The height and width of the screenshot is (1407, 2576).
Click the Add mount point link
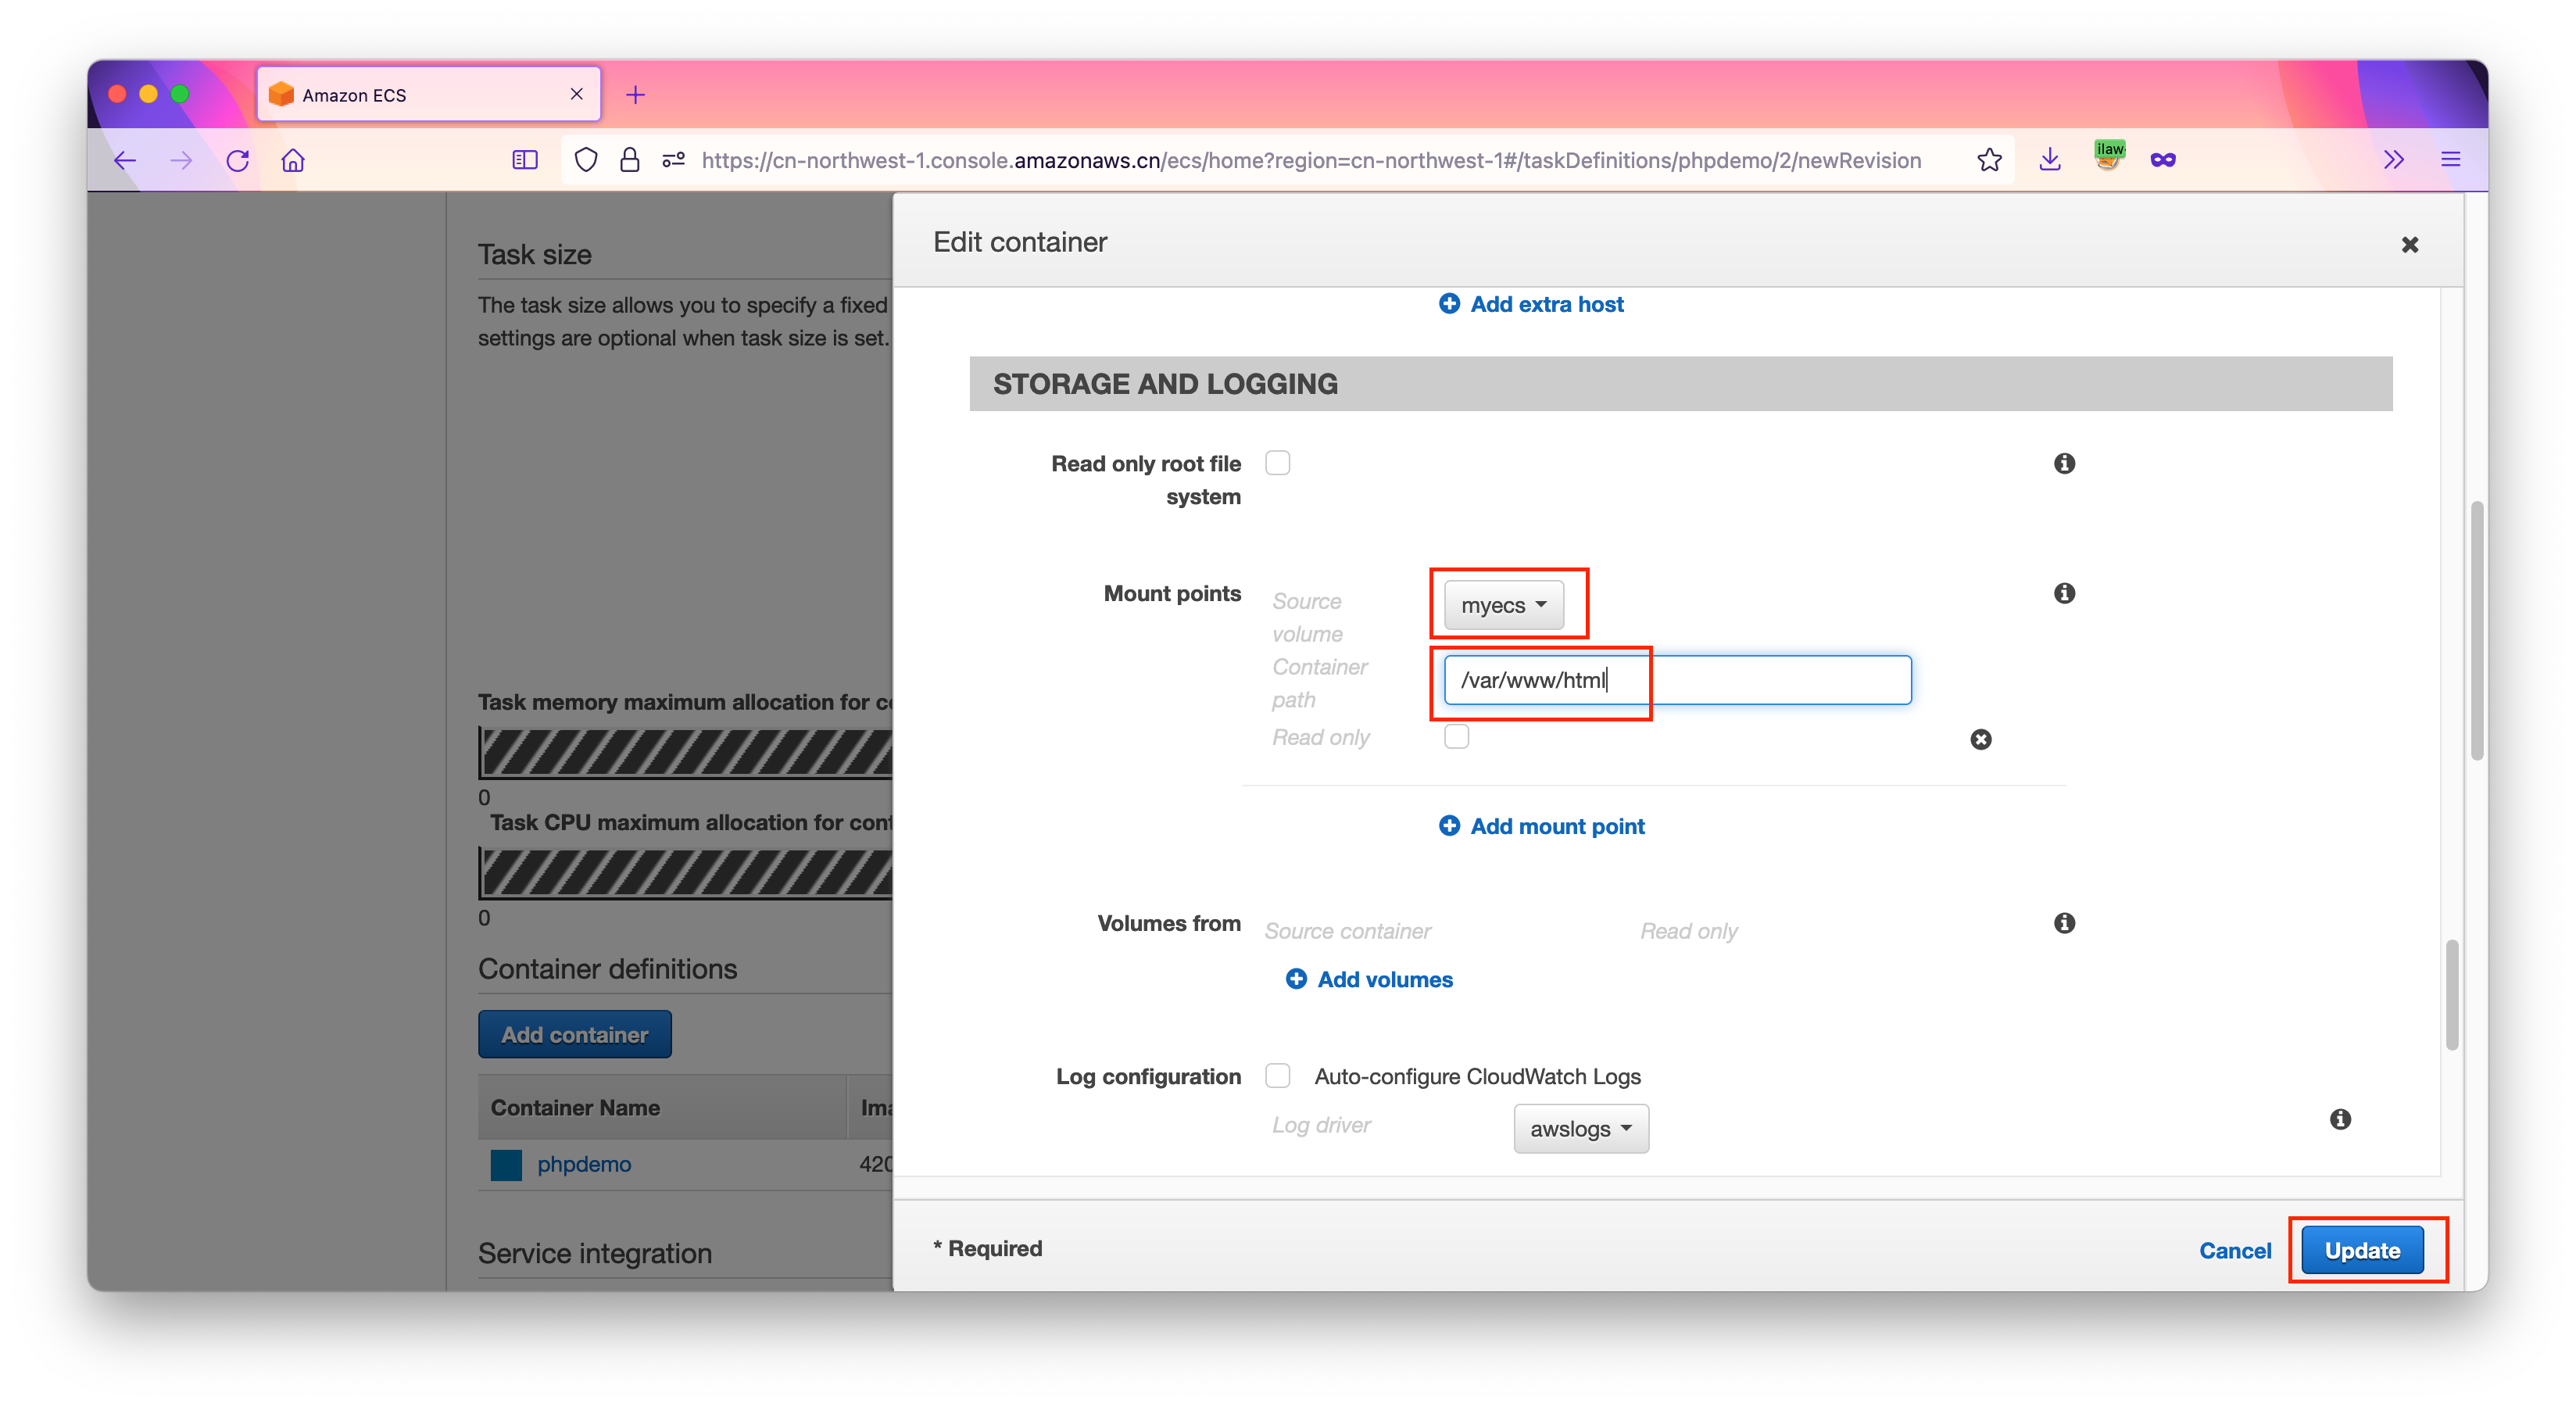pyautogui.click(x=1557, y=826)
